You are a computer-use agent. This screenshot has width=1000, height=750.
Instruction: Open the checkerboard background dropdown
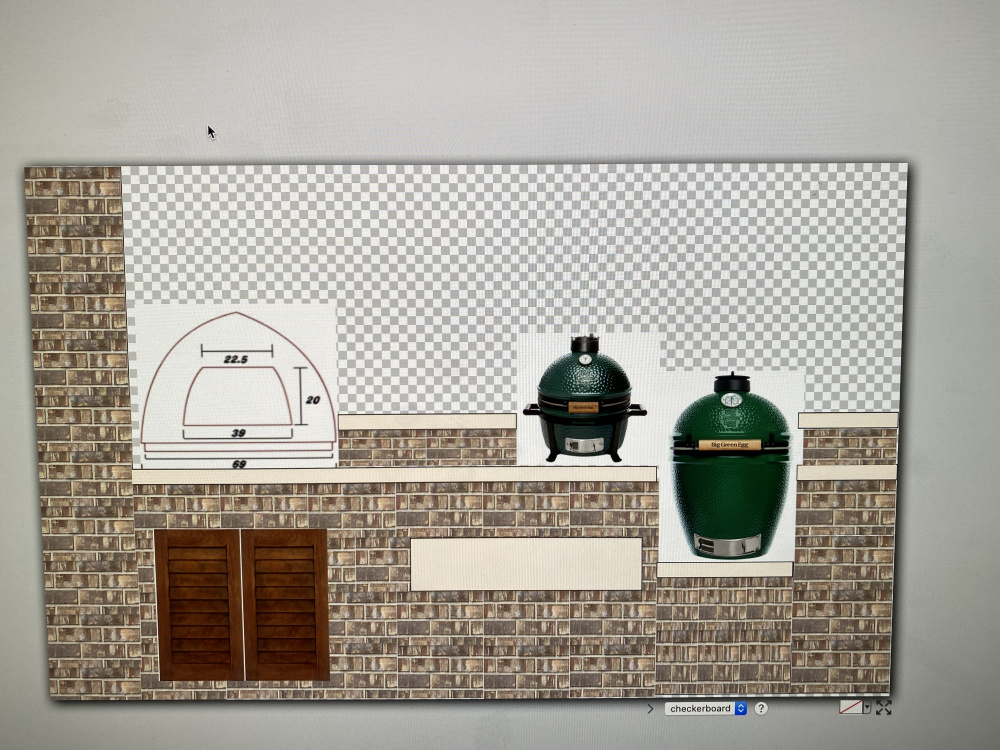tap(705, 708)
